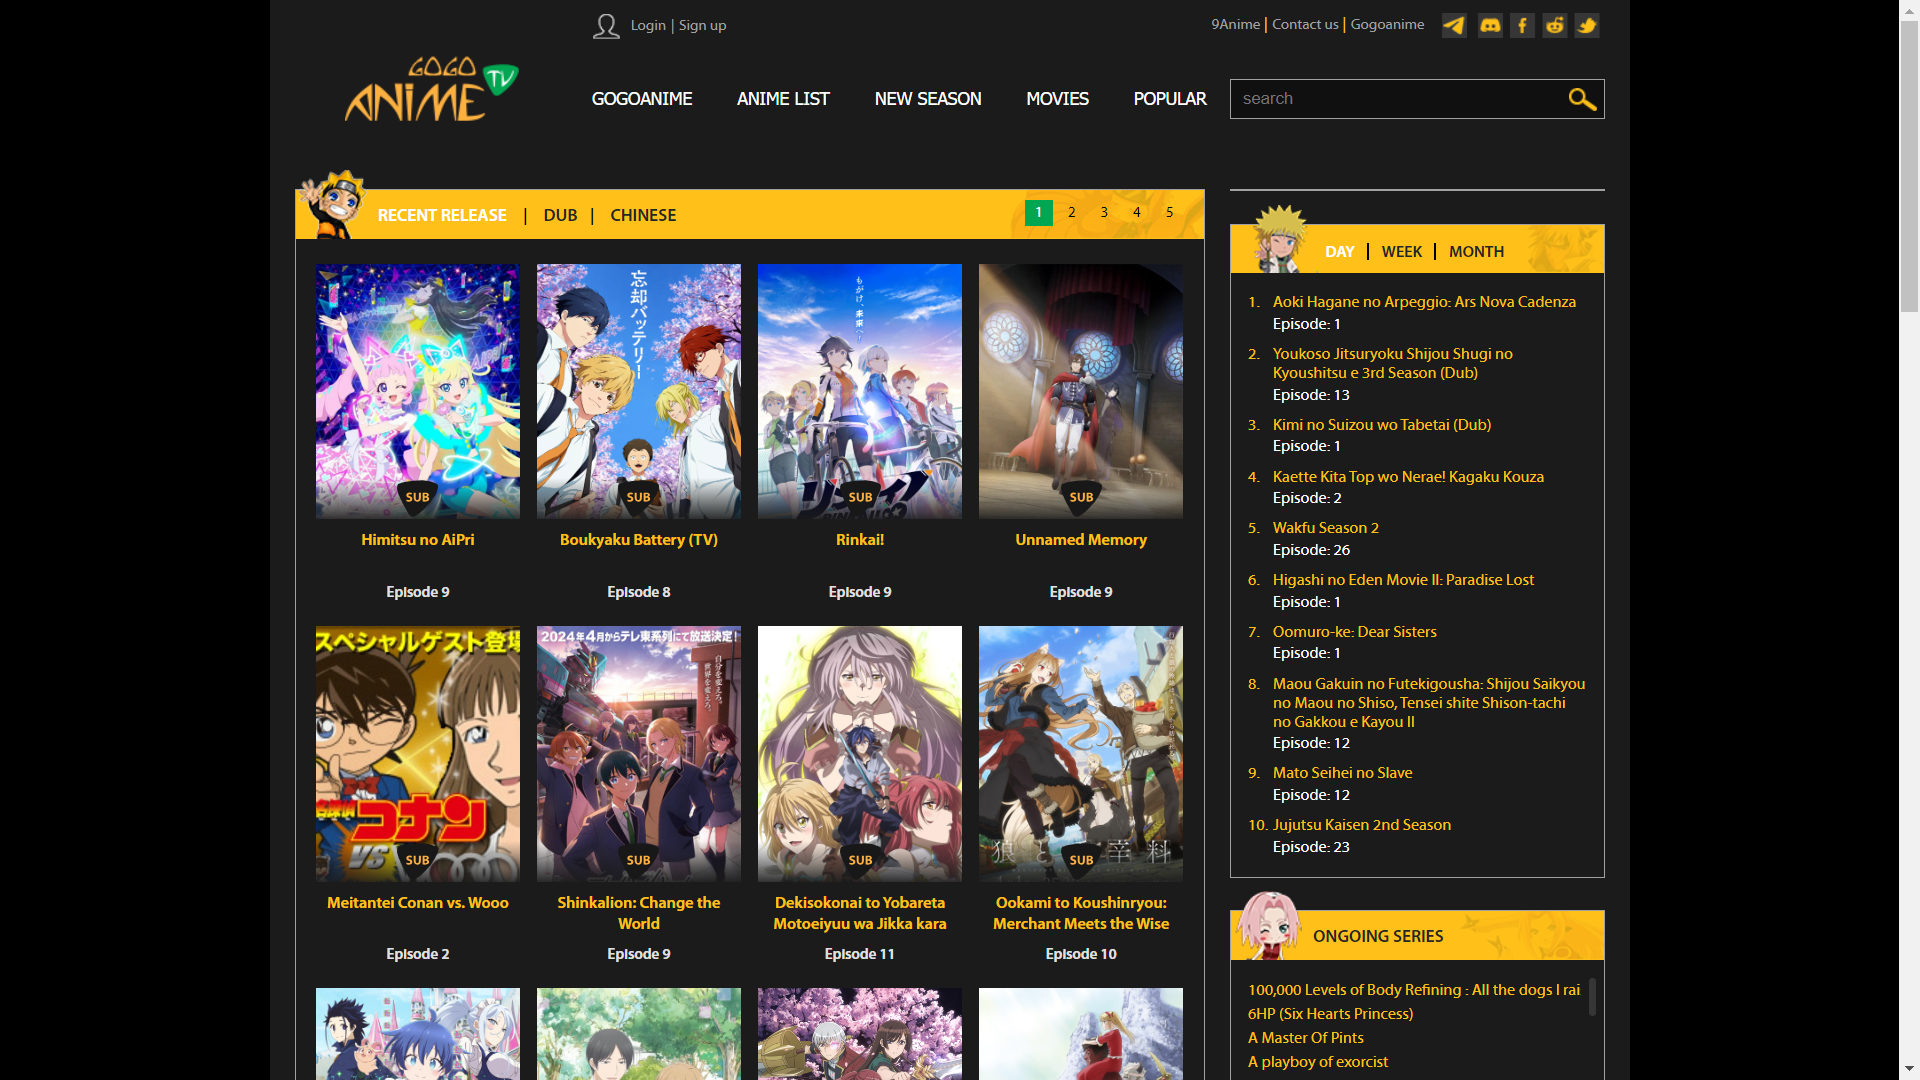Open the Facebook social icon
This screenshot has width=1920, height=1080.
coord(1521,25)
